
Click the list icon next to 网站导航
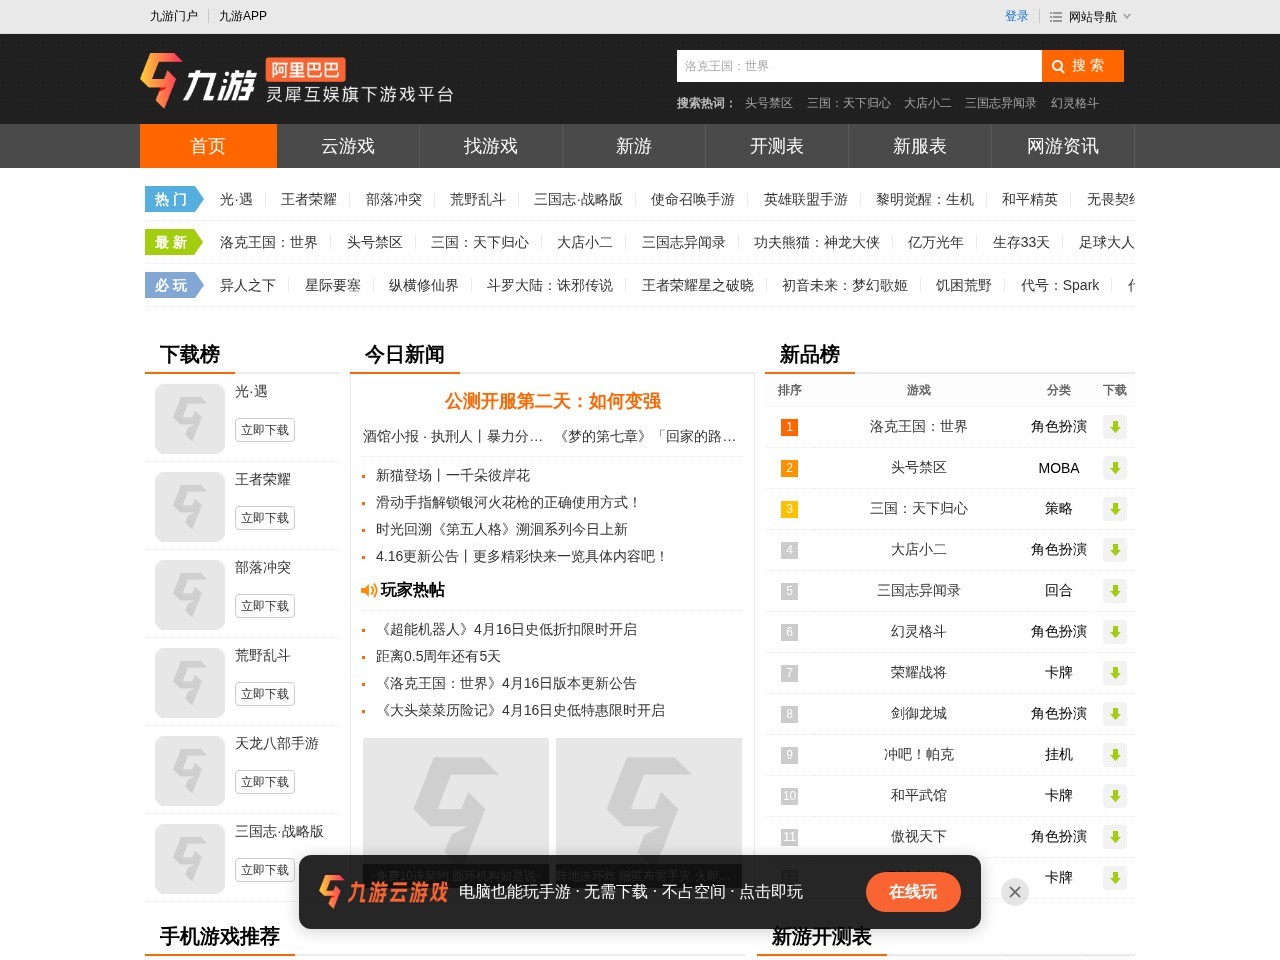[x=1054, y=16]
